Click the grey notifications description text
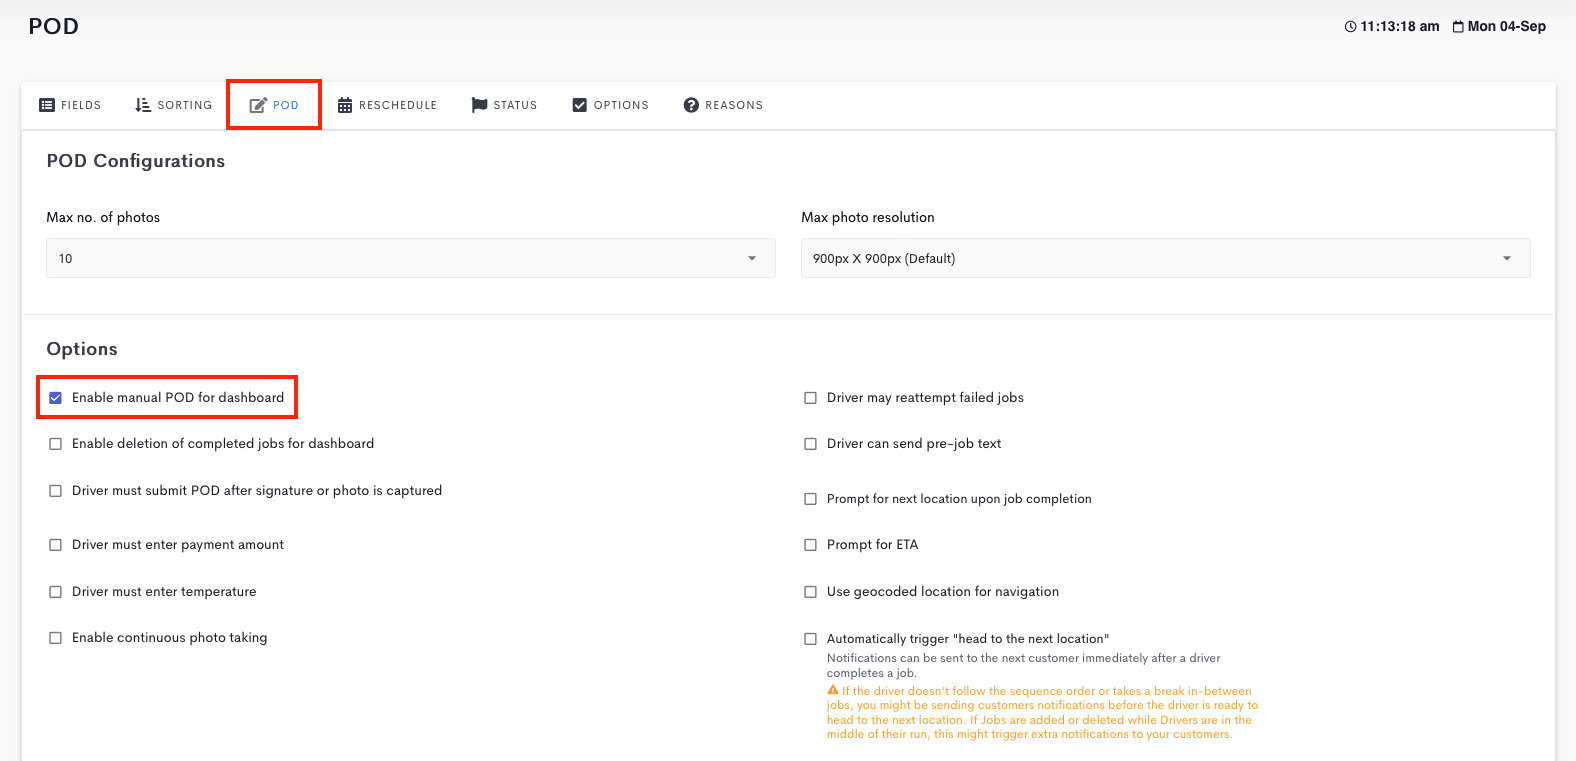Screen dimensions: 1576x761 click(1024, 666)
